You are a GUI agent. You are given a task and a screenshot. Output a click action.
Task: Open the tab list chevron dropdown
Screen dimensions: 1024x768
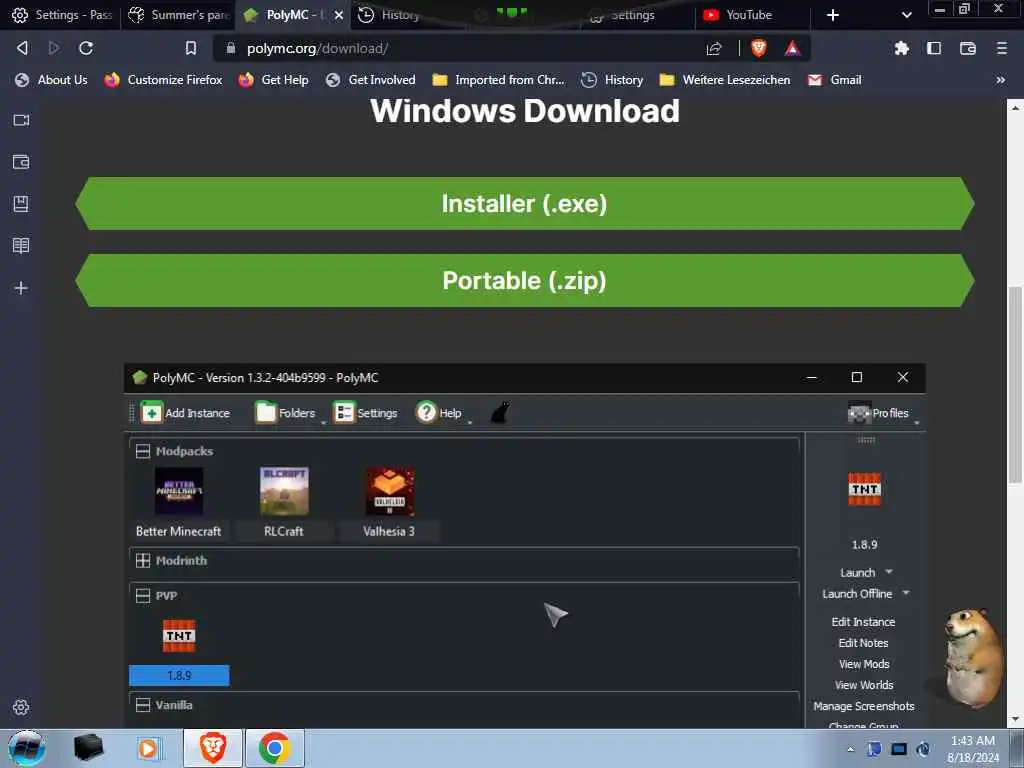906,15
